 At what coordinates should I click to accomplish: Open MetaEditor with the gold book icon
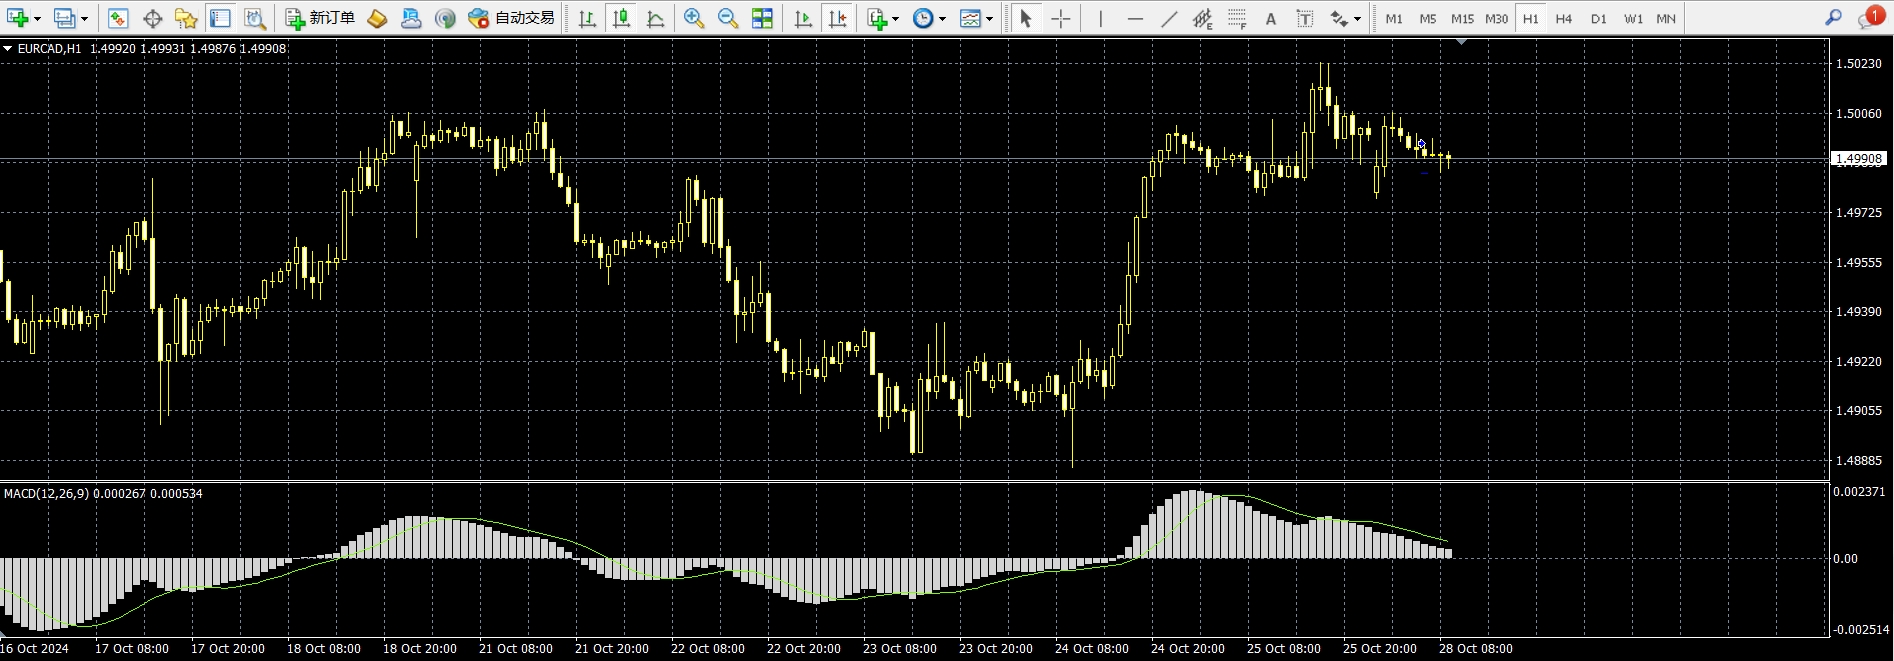pos(377,18)
